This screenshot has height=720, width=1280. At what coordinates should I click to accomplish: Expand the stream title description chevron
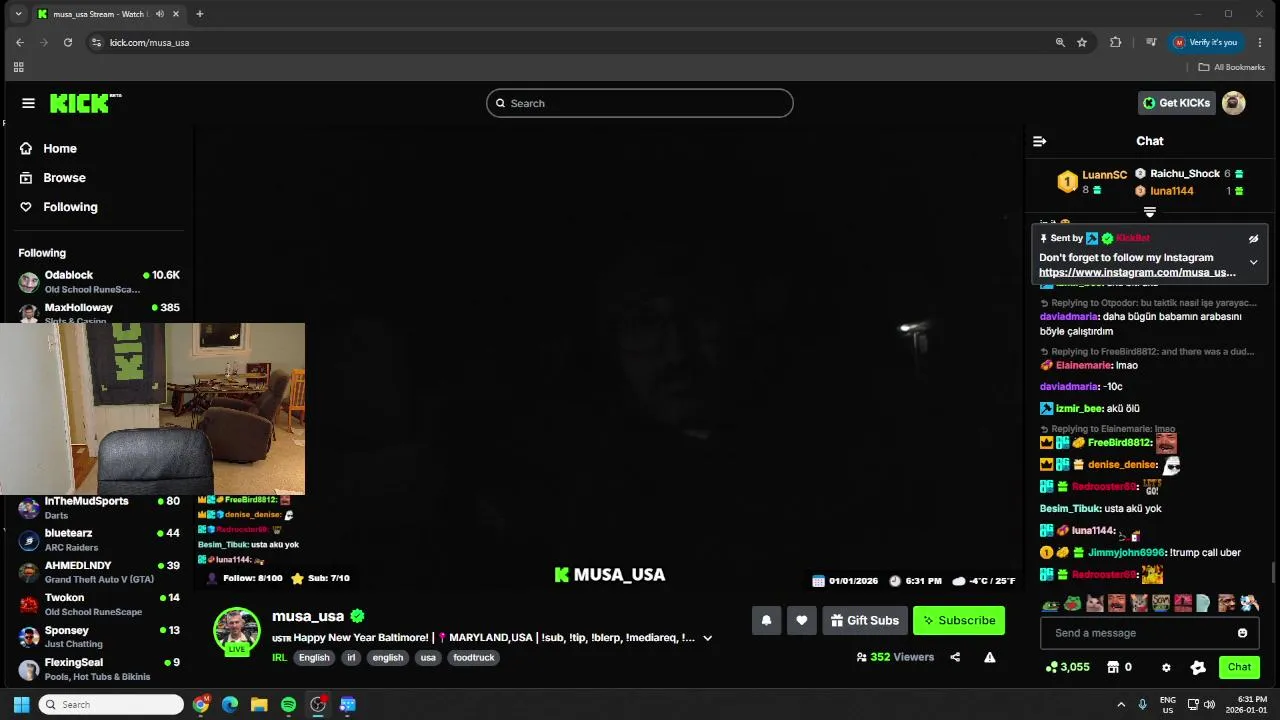click(707, 638)
